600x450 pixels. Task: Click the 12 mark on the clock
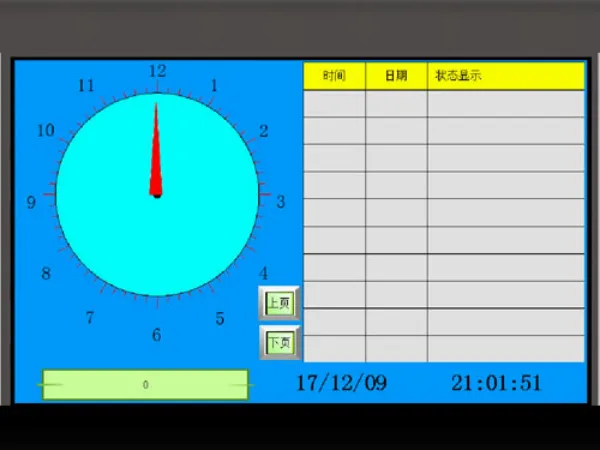tap(157, 71)
